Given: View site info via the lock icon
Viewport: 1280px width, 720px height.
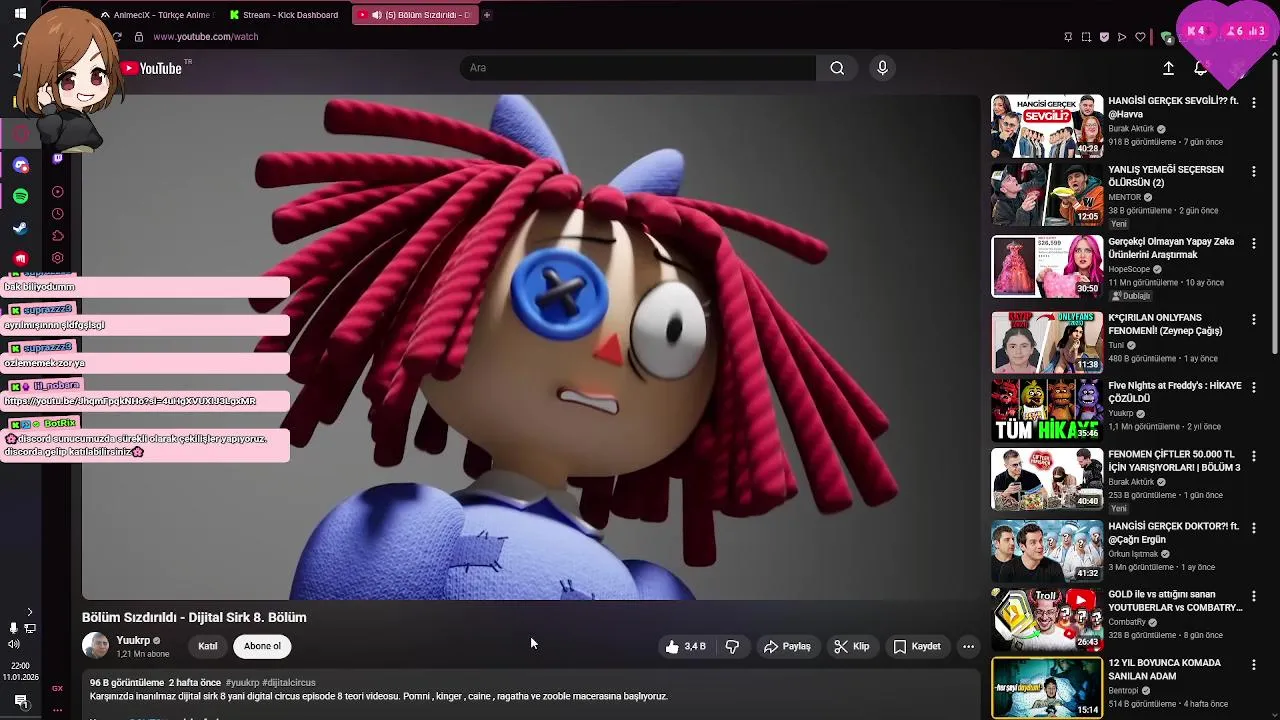Looking at the screenshot, I should [139, 37].
